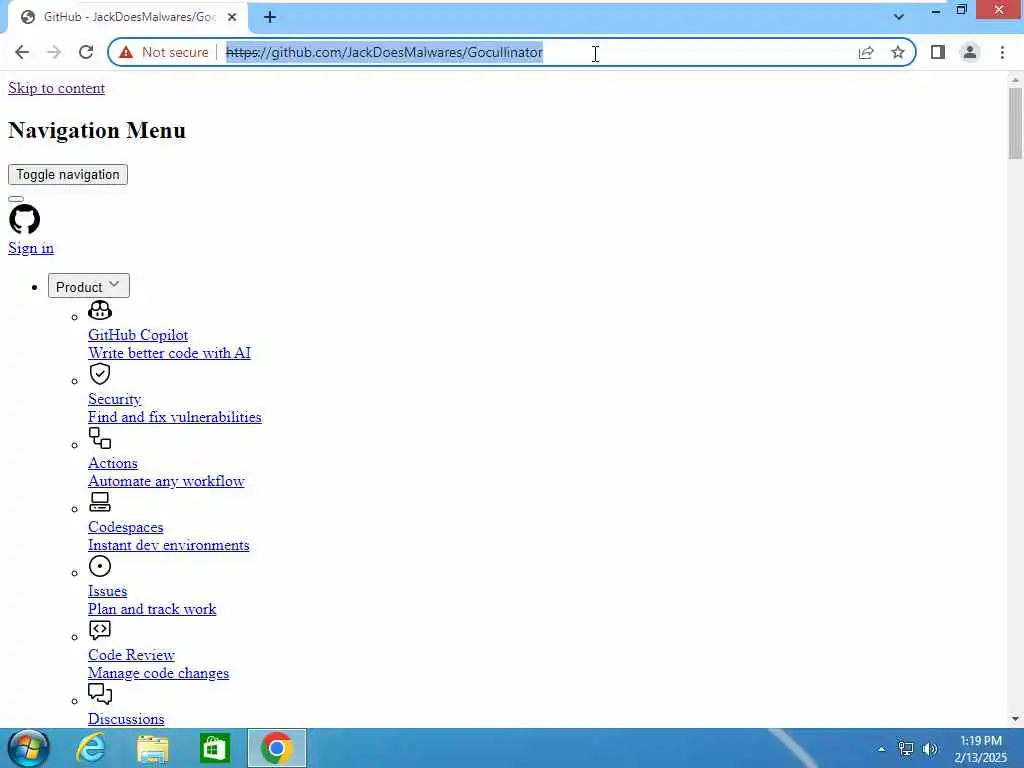Screen dimensions: 1024x768
Task: Click Plan and track work link
Action: pos(152,609)
